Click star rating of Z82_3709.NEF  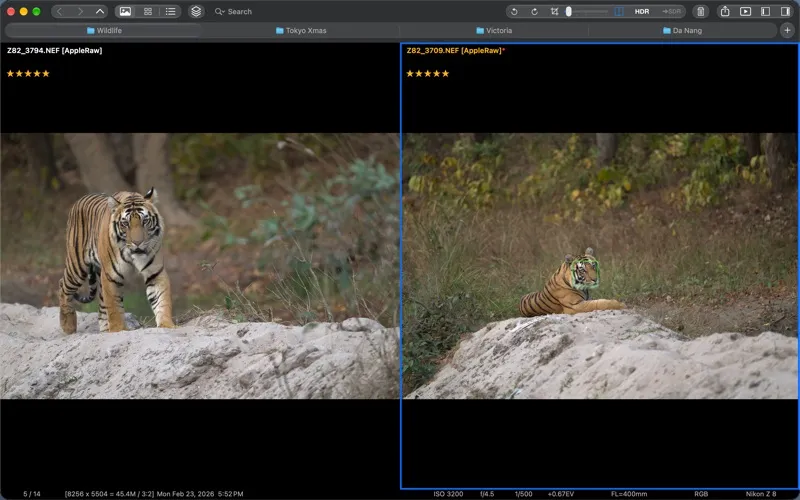pyautogui.click(x=428, y=73)
